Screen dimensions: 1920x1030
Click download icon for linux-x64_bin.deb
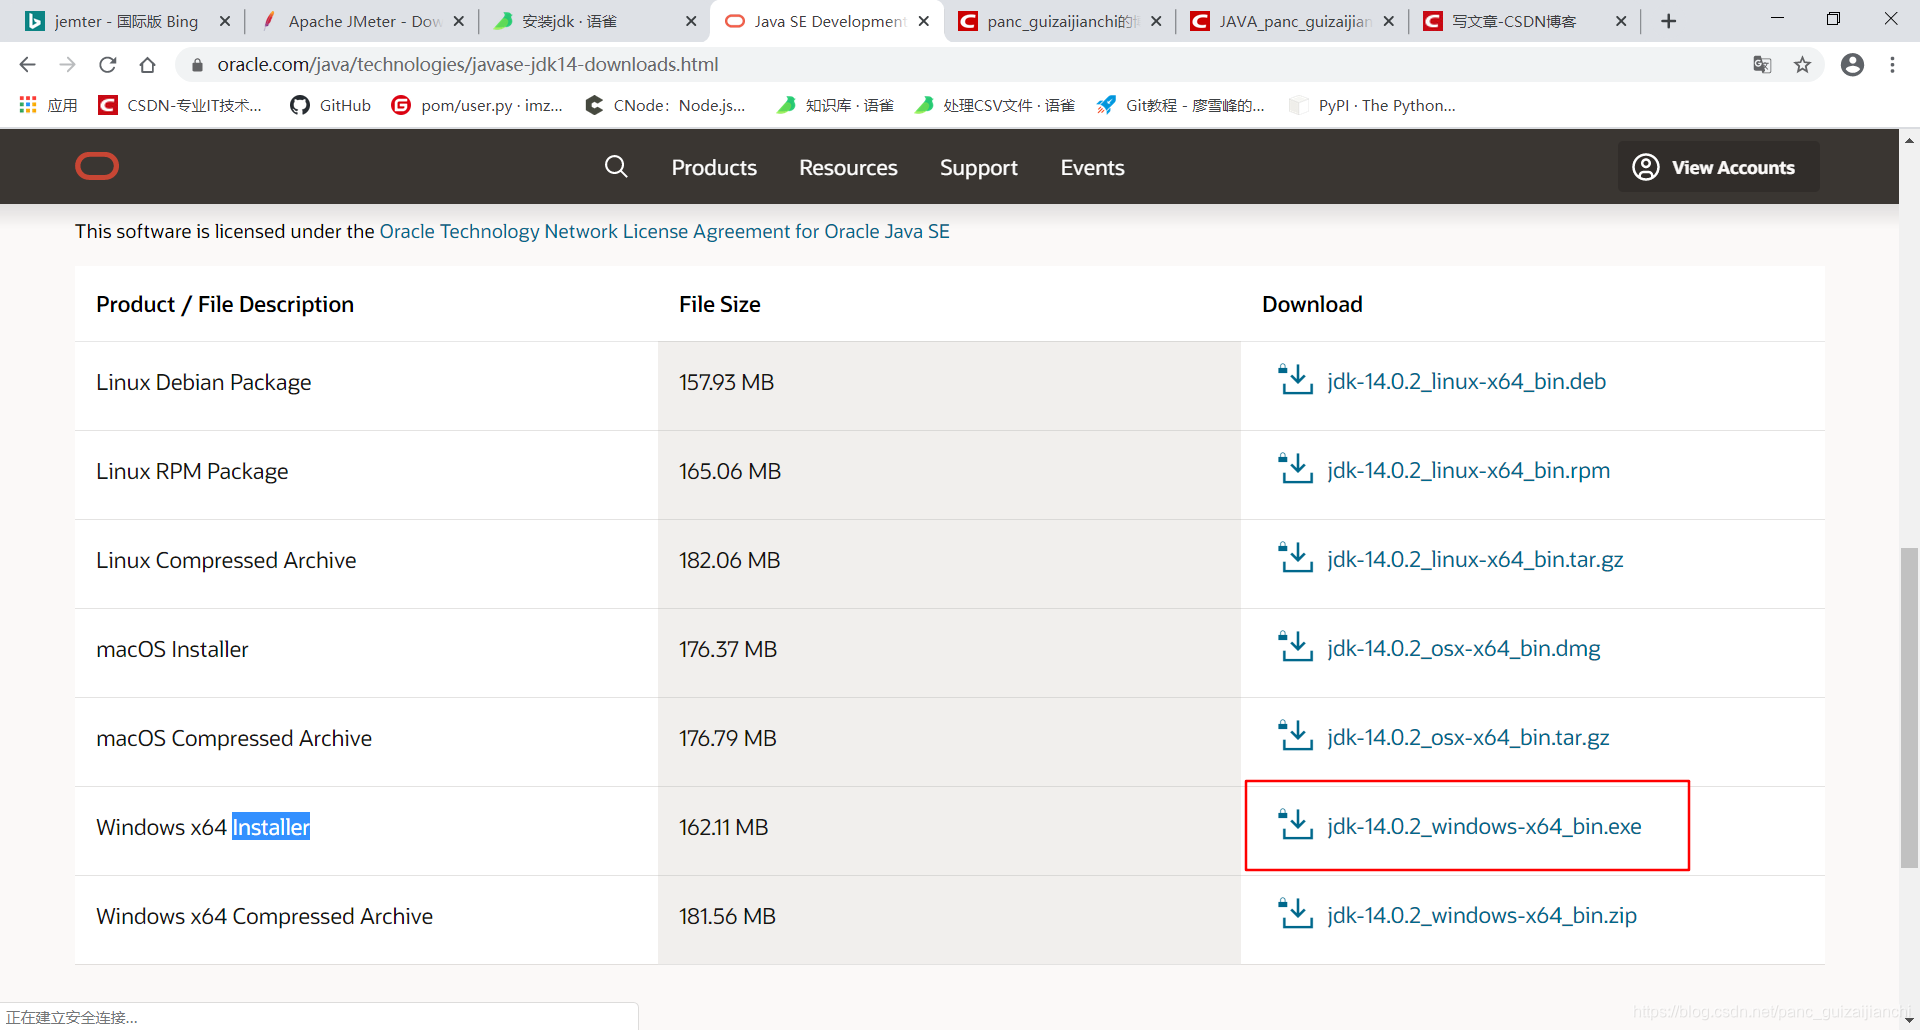[x=1296, y=380]
